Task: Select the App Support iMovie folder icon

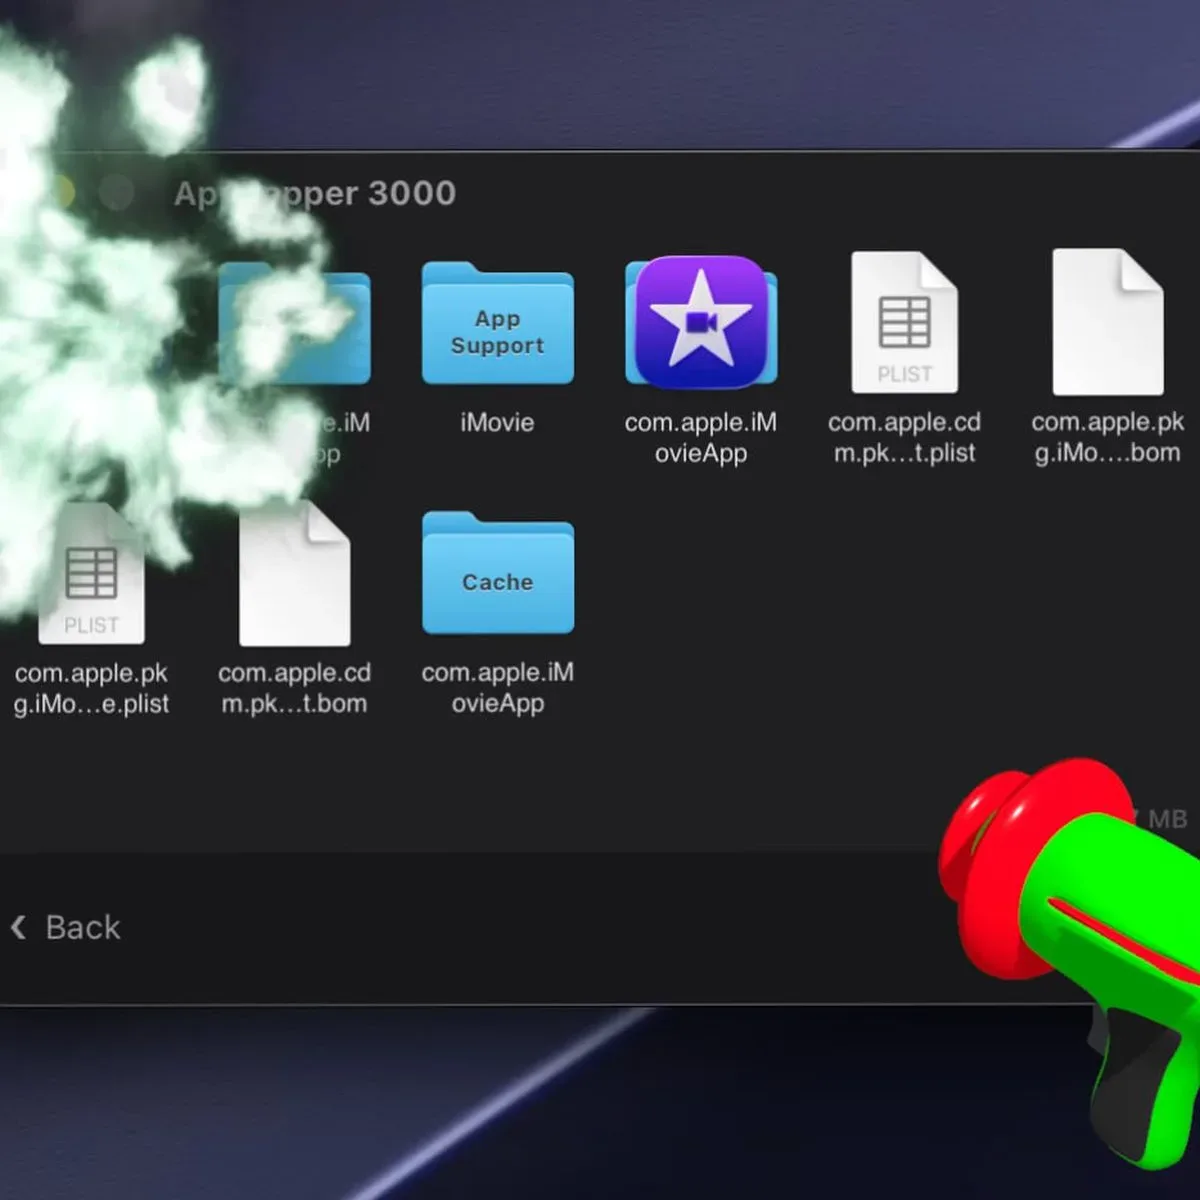Action: (497, 323)
